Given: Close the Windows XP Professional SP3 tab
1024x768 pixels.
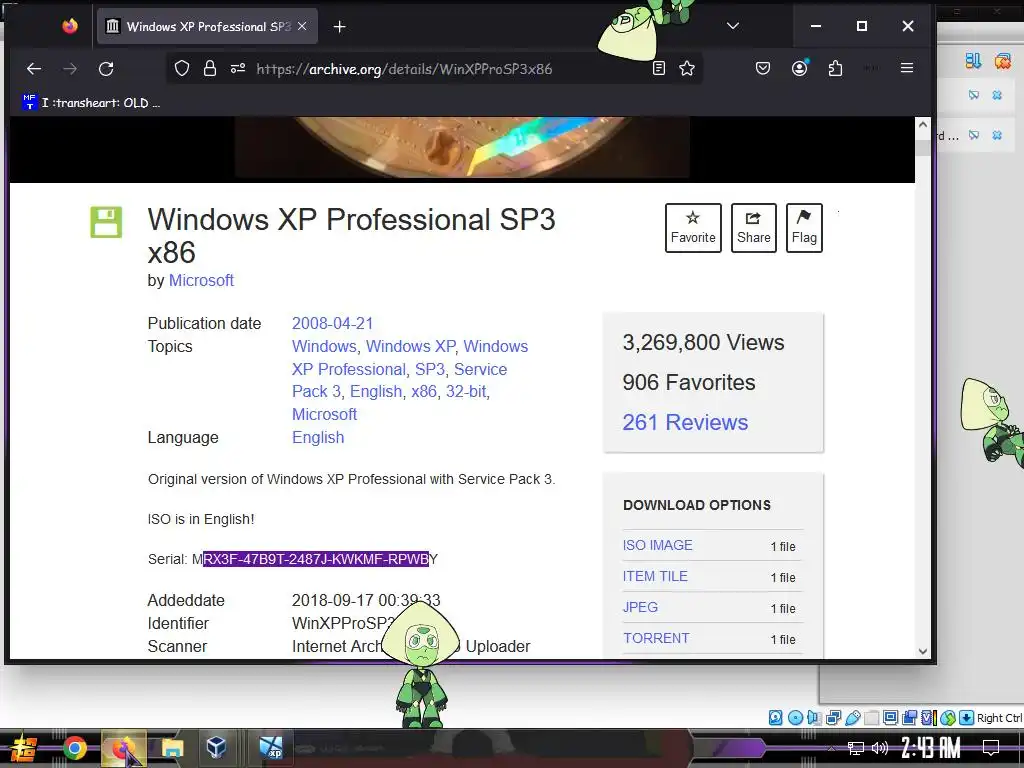Looking at the screenshot, I should [x=302, y=26].
